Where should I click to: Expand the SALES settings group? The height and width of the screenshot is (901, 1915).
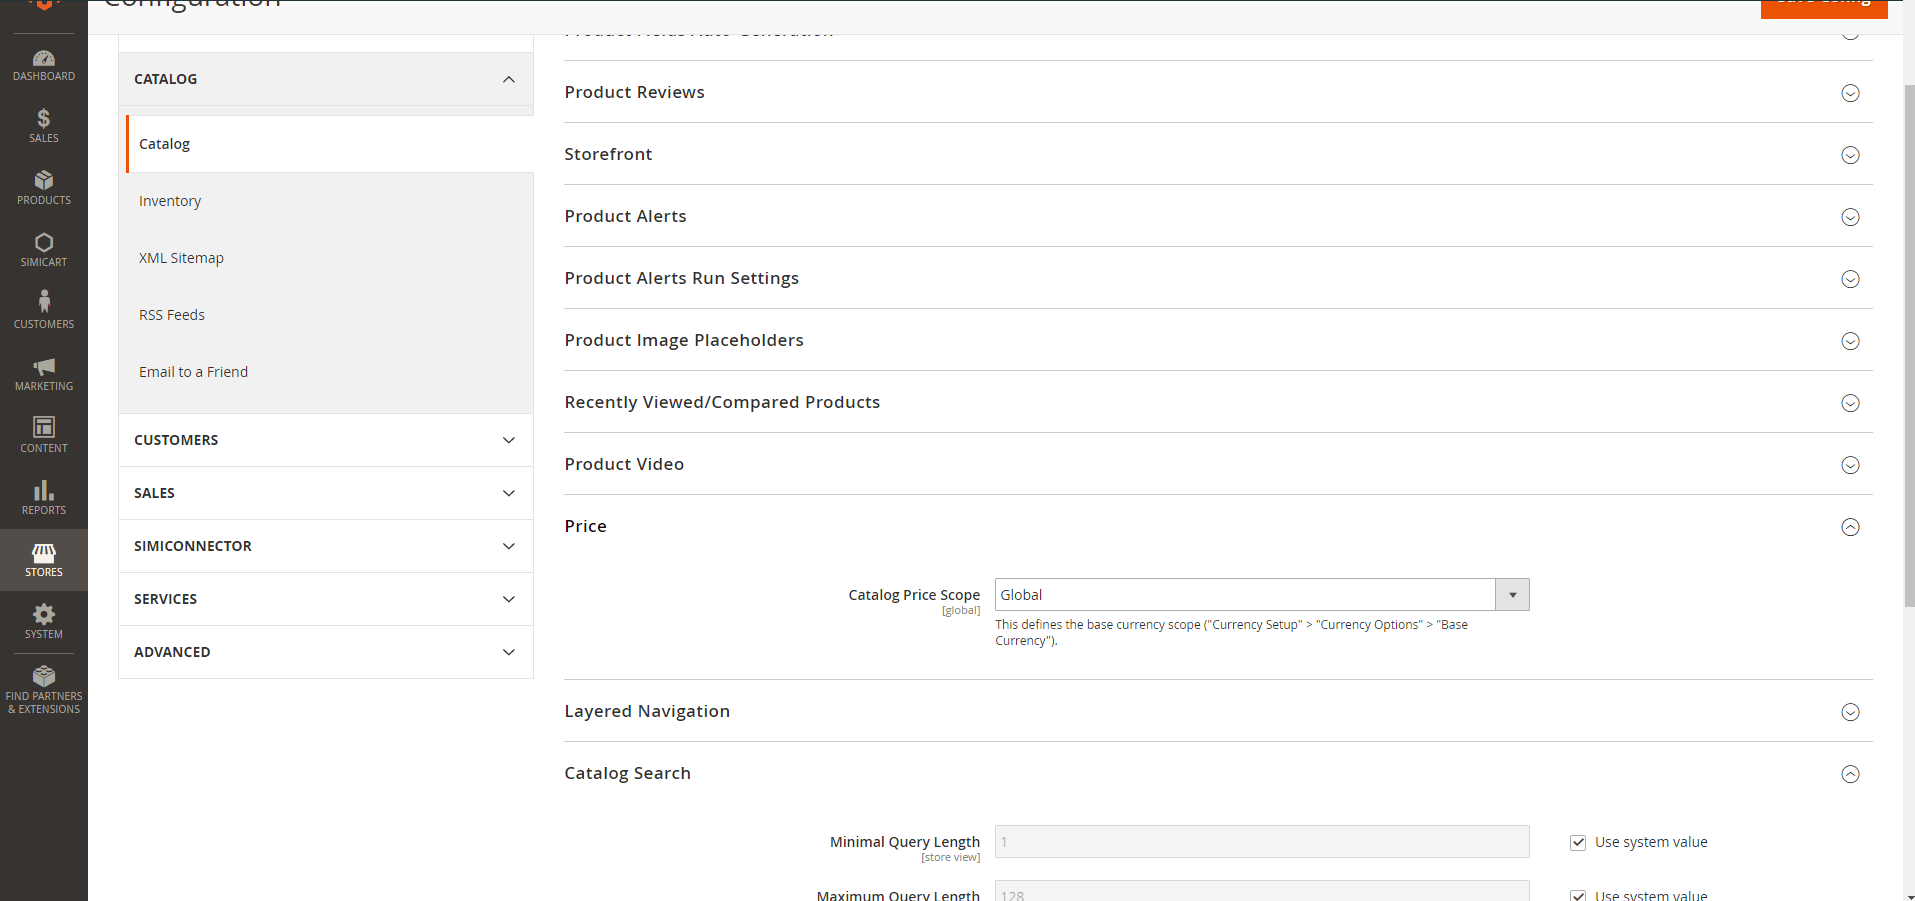(326, 493)
